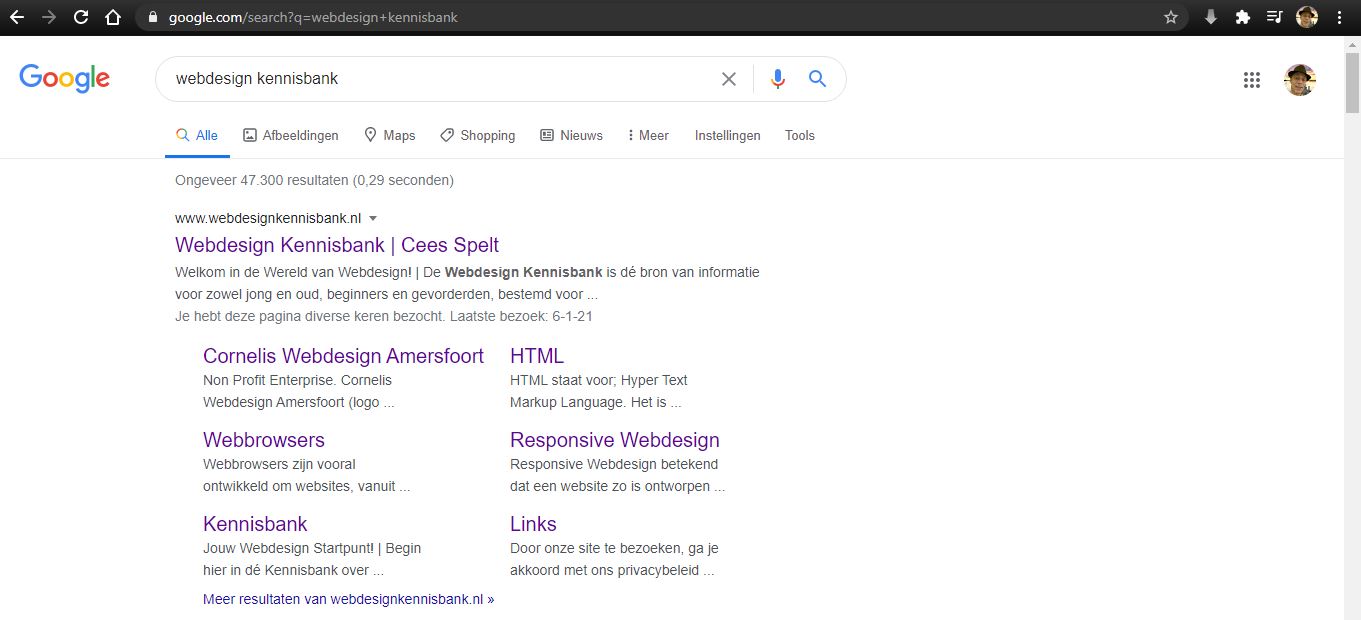Open the Google account avatar
This screenshot has height=620, width=1361.
pos(1300,80)
